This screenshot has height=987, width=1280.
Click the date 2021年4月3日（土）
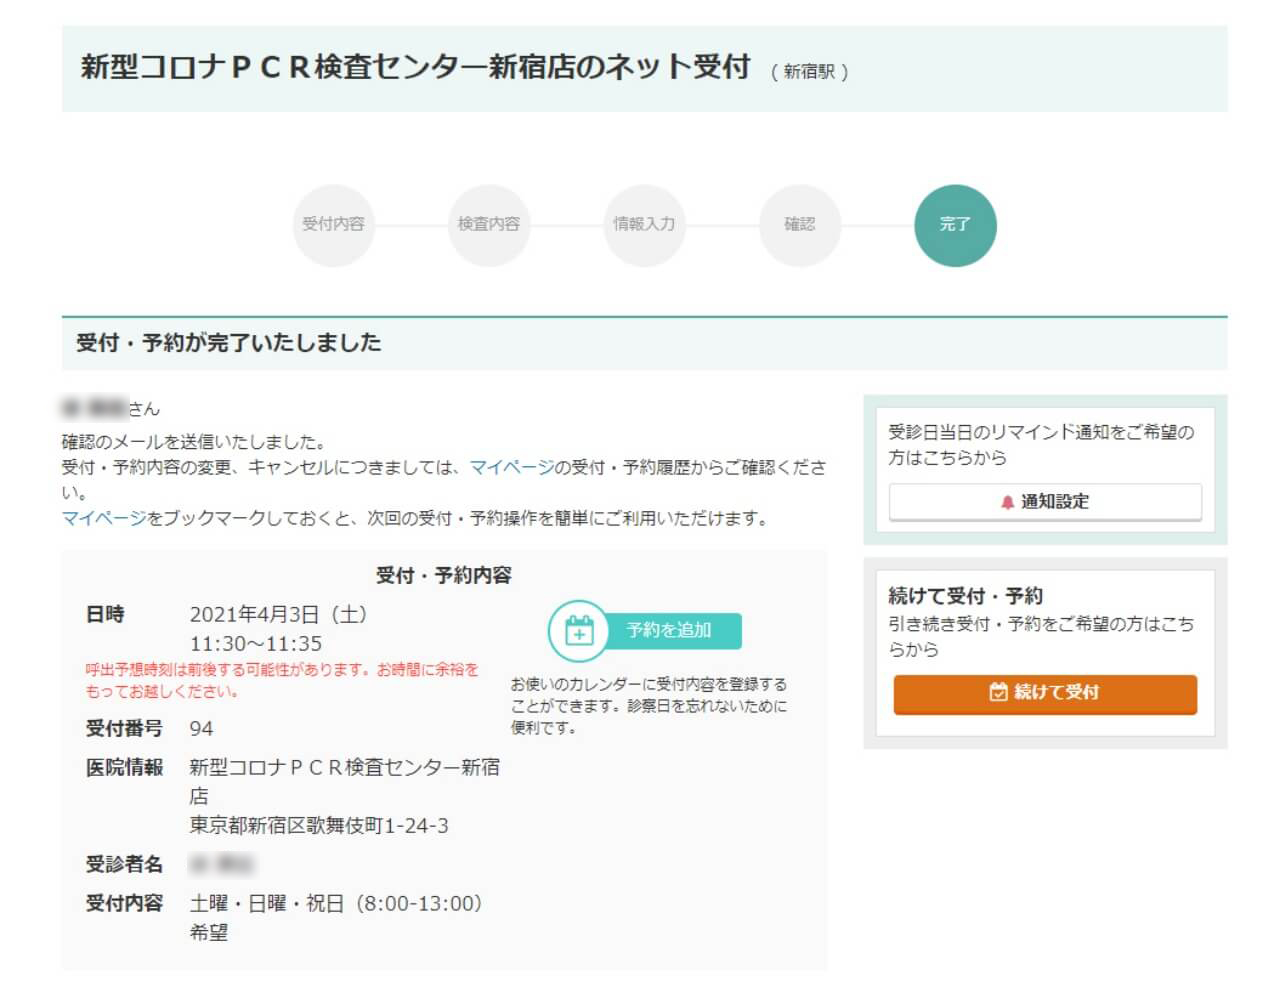point(279,614)
